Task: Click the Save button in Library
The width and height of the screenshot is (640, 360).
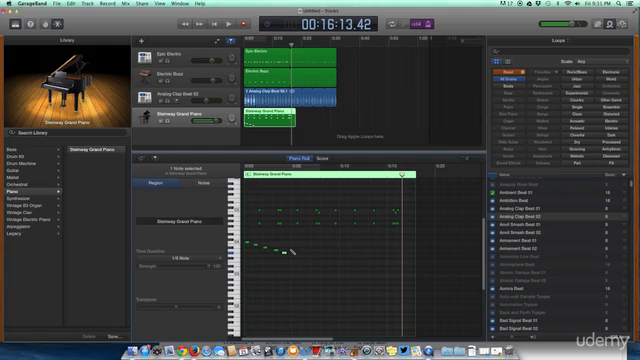Action: pos(114,337)
